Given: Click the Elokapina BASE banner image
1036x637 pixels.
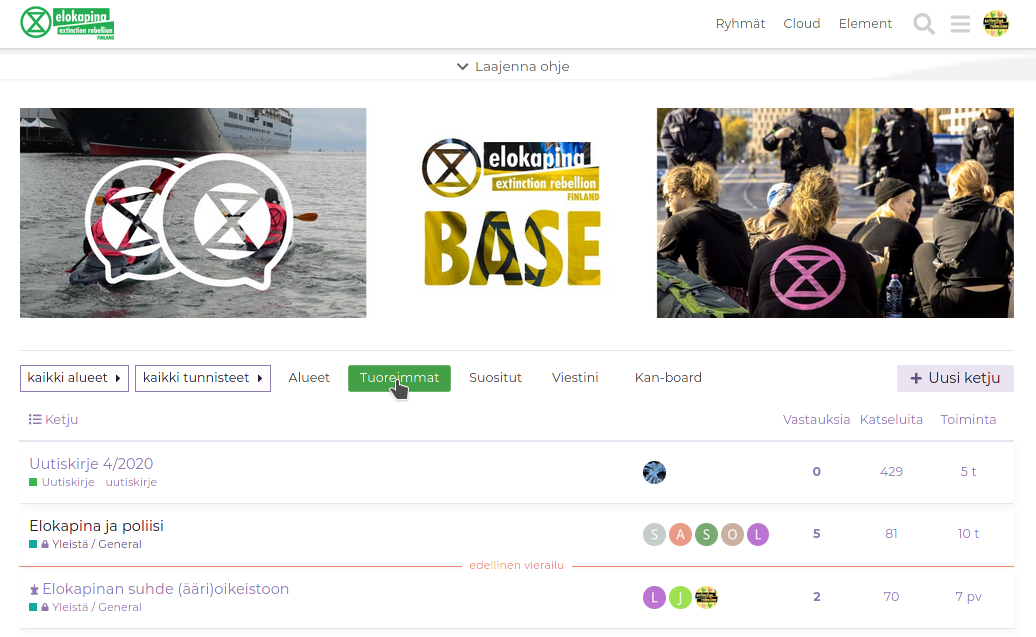Looking at the screenshot, I should pyautogui.click(x=511, y=213).
